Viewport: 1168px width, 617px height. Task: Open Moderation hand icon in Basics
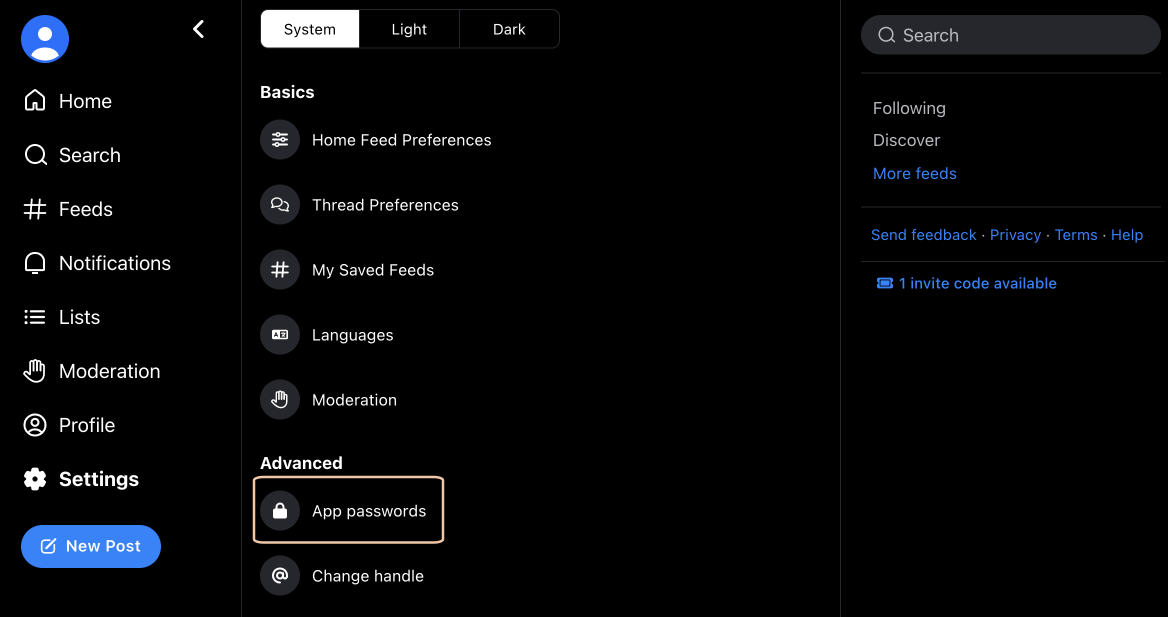tap(280, 399)
